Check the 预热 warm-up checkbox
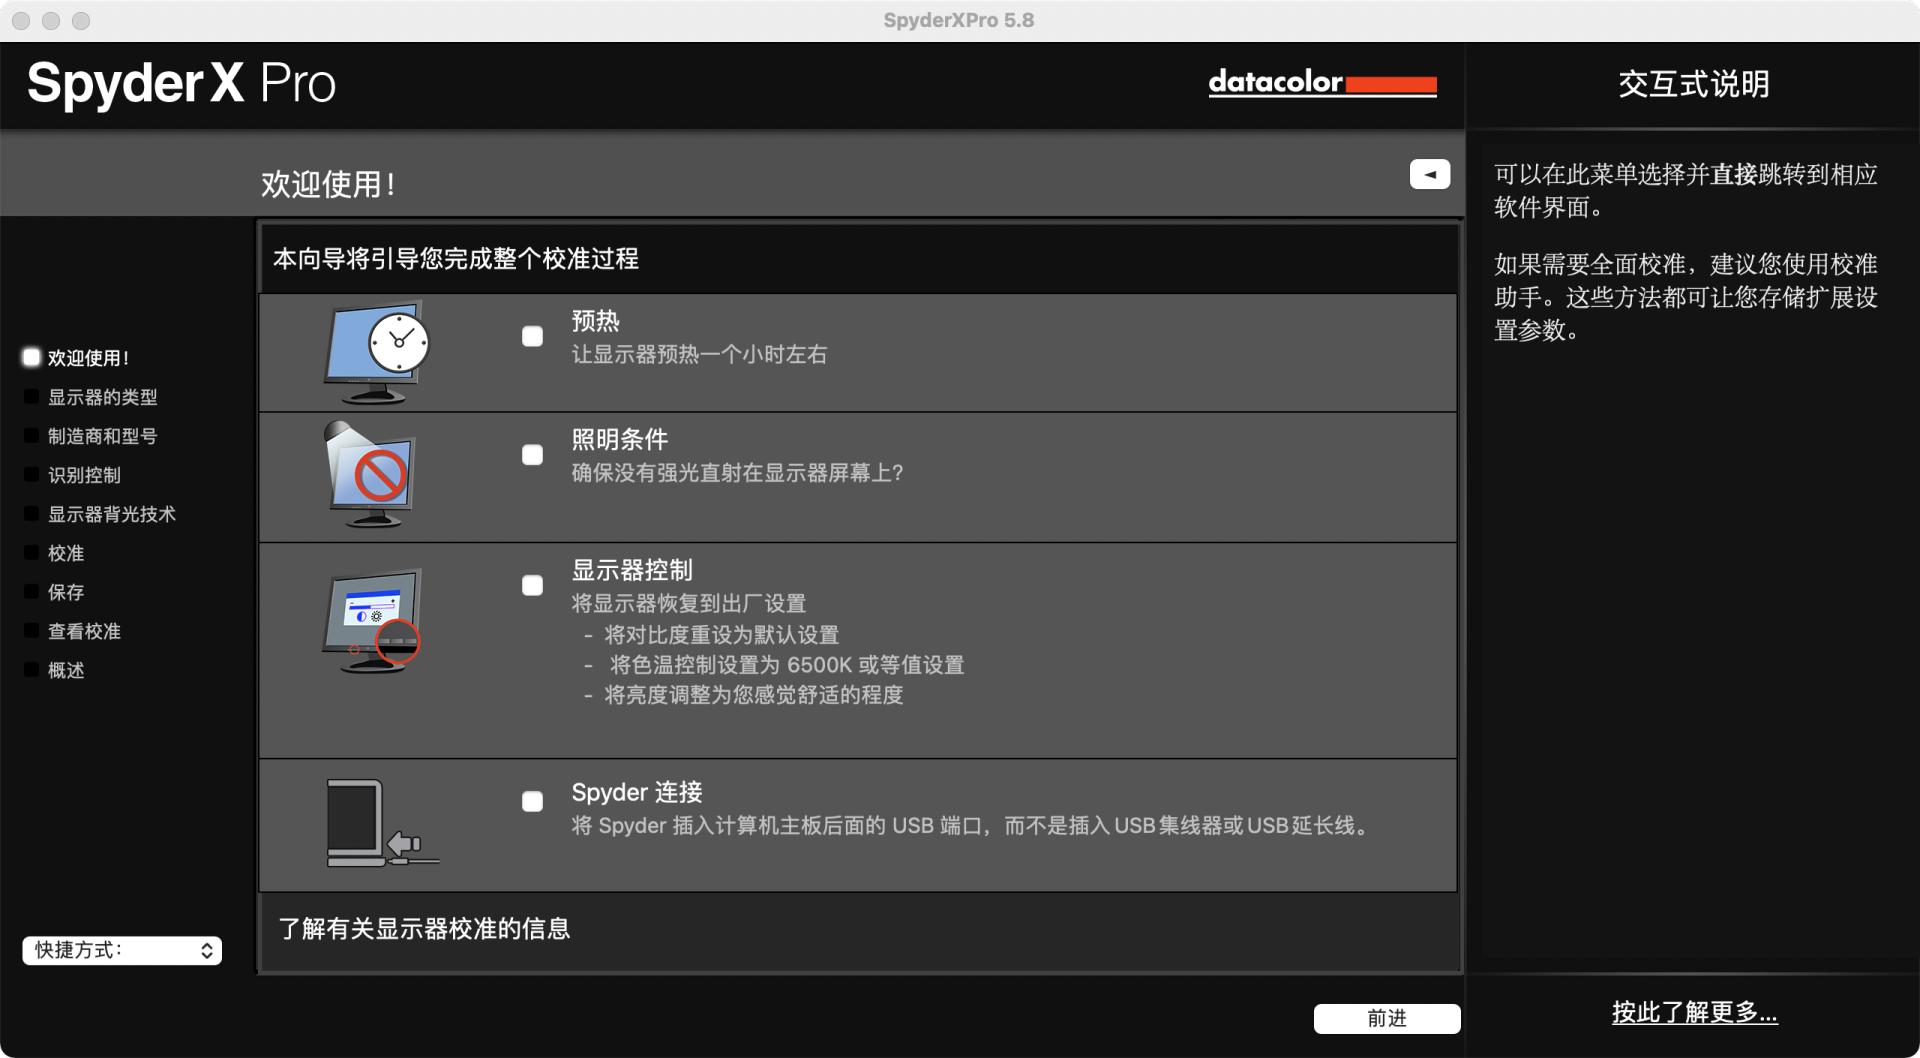1920x1058 pixels. click(532, 336)
